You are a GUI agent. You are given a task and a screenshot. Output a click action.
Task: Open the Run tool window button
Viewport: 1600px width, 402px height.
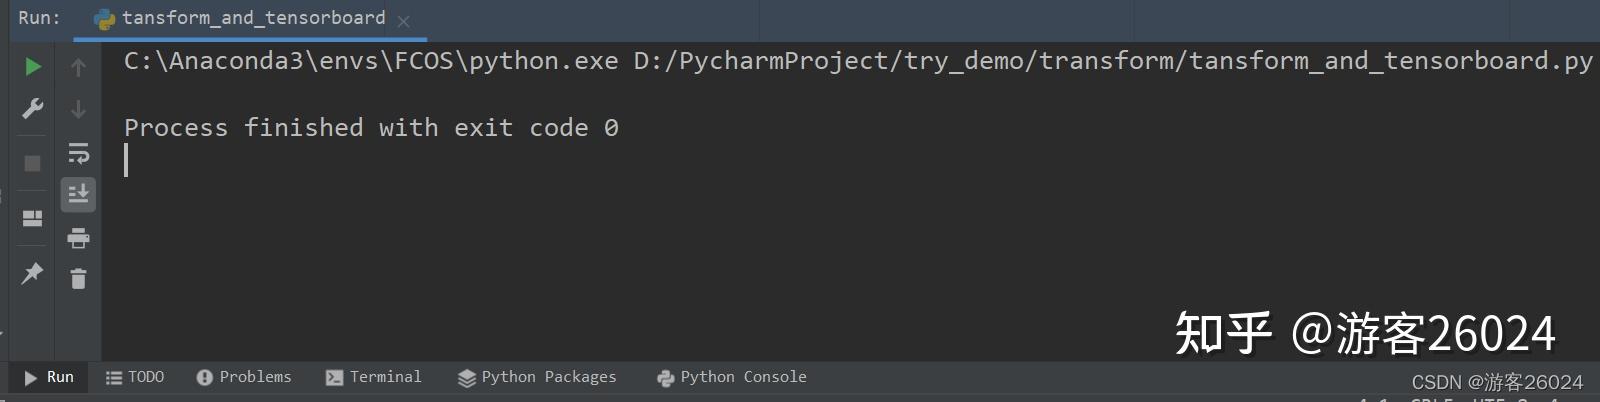(48, 377)
